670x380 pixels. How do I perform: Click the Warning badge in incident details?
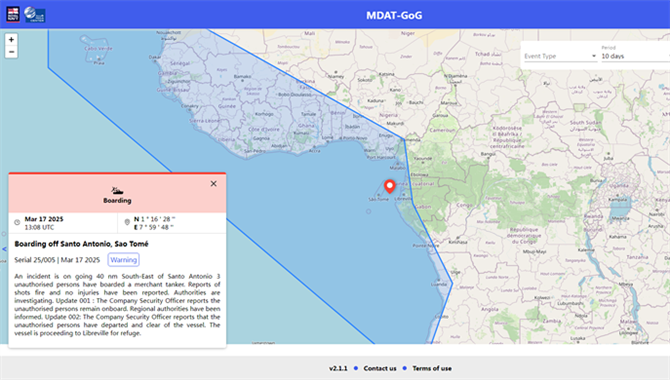click(123, 259)
